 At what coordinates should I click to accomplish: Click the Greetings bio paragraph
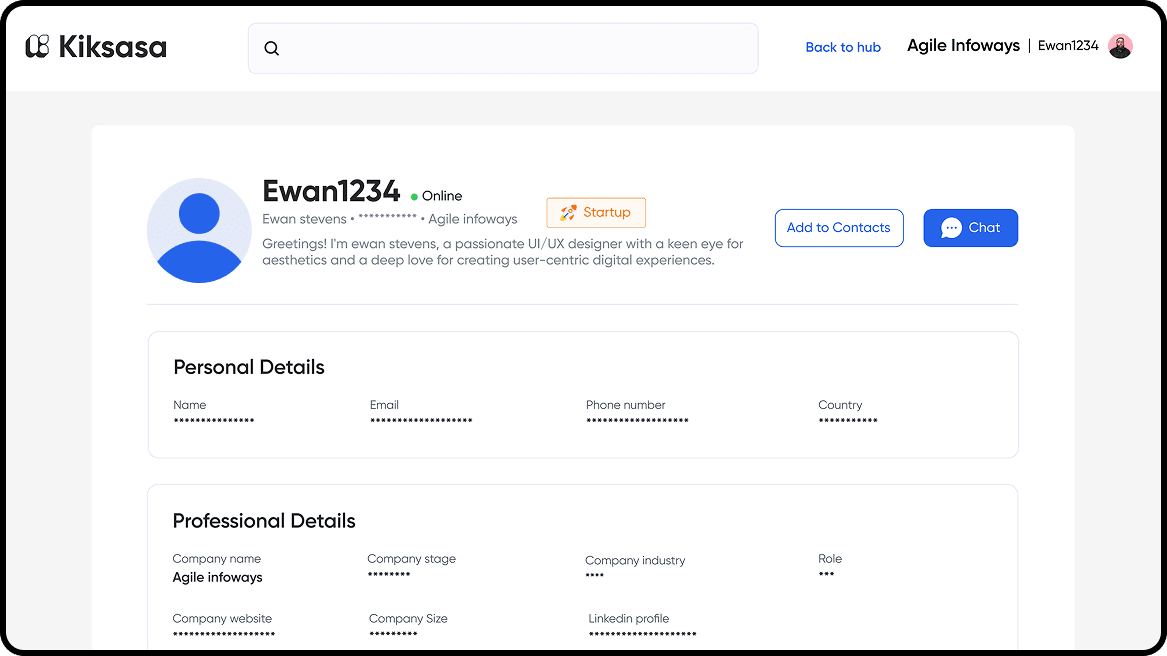tap(503, 252)
